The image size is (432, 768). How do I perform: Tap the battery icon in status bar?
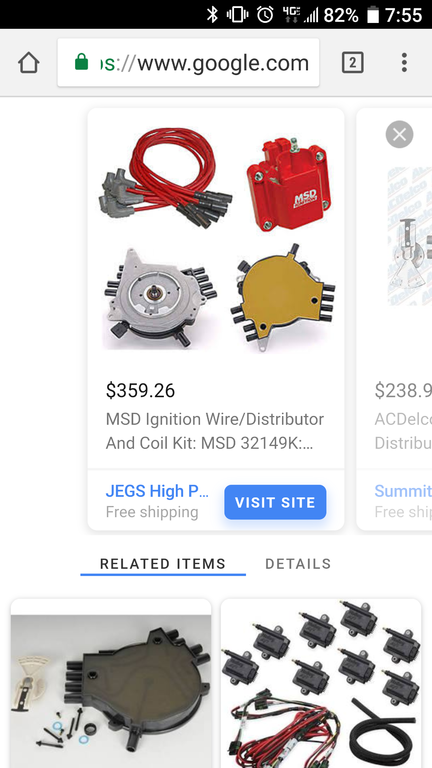tap(373, 15)
